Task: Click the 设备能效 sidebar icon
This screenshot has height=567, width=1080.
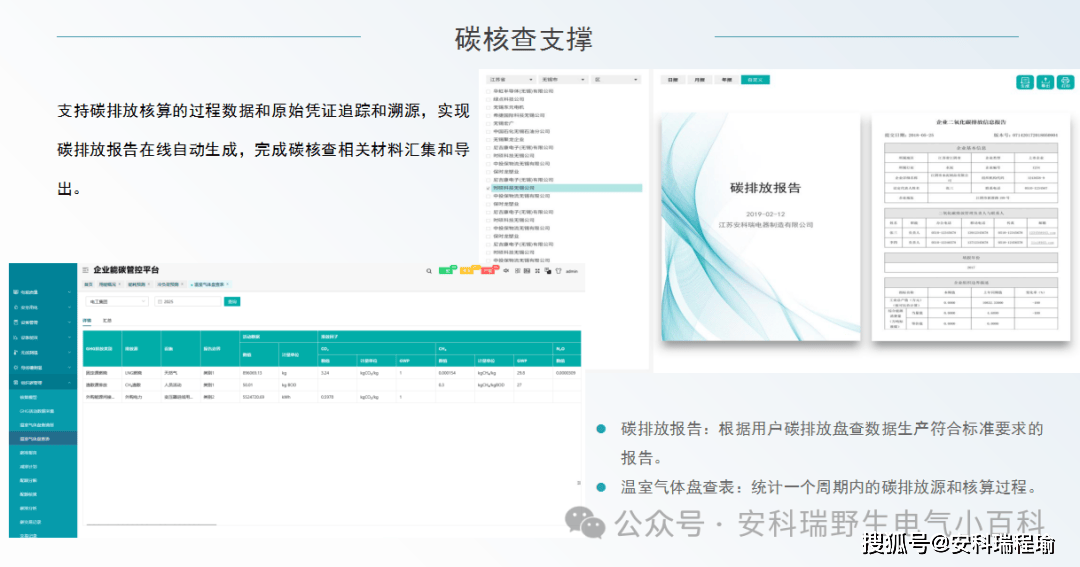Action: click(x=16, y=338)
